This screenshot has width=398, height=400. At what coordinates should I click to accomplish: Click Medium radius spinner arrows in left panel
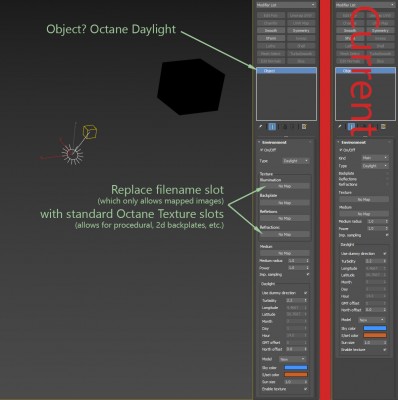tap(307, 261)
